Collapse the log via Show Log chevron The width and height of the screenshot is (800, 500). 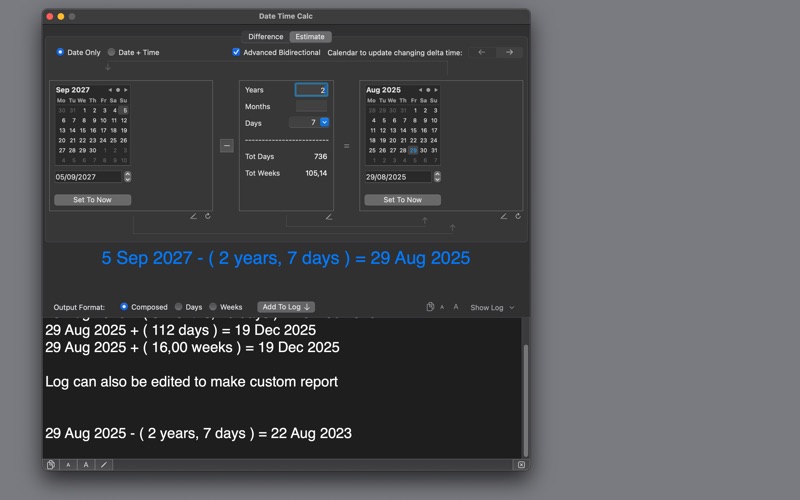coord(512,308)
